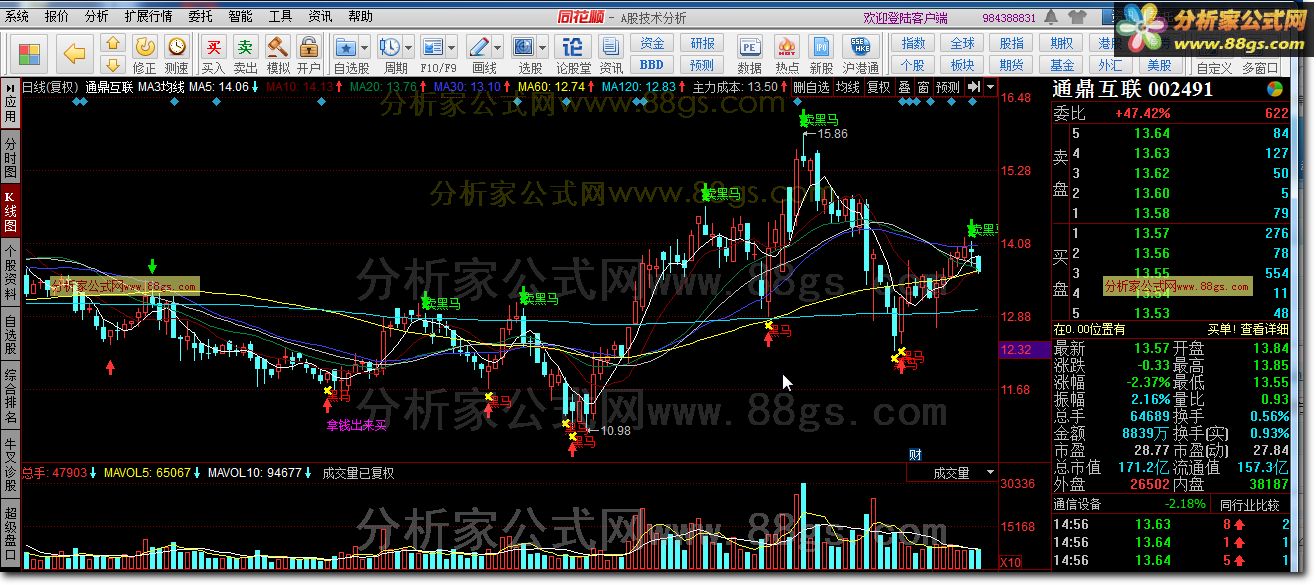The image size is (1316, 585).
Task: Click the colorful four-square home icon
Action: click(30, 54)
